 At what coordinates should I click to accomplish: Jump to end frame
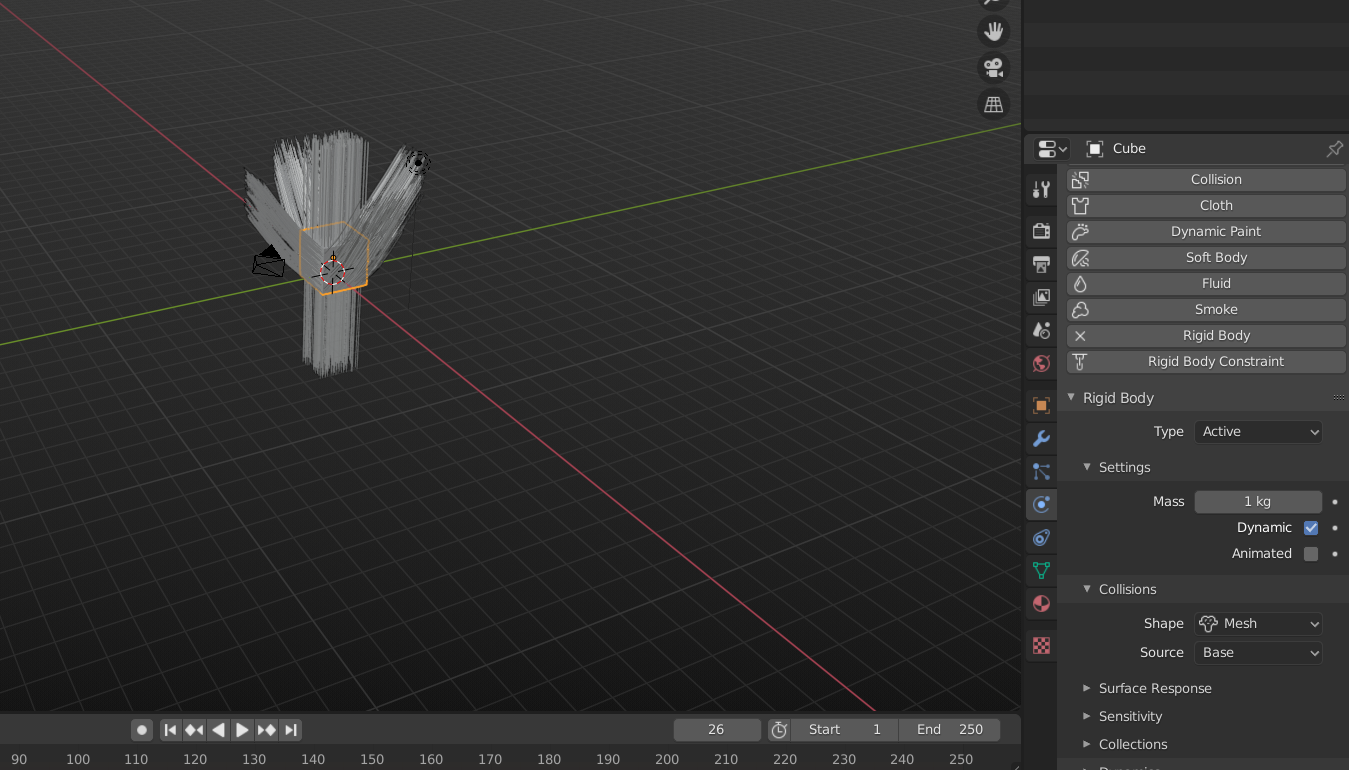tap(291, 730)
